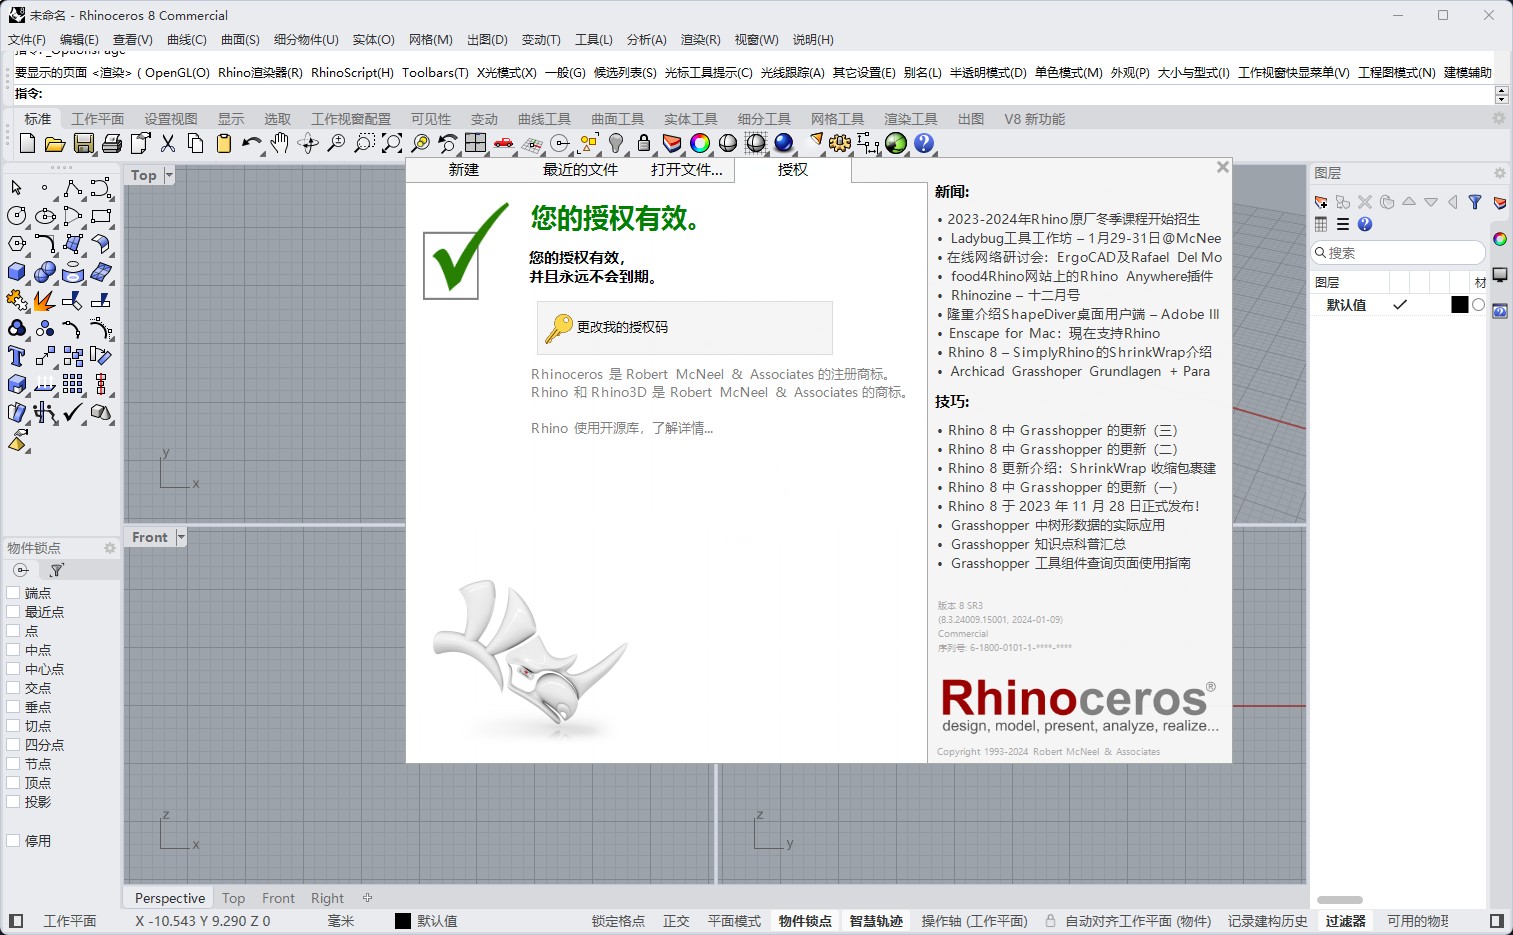The image size is (1513, 935).
Task: Click the padlock lock objects icon
Action: click(644, 144)
